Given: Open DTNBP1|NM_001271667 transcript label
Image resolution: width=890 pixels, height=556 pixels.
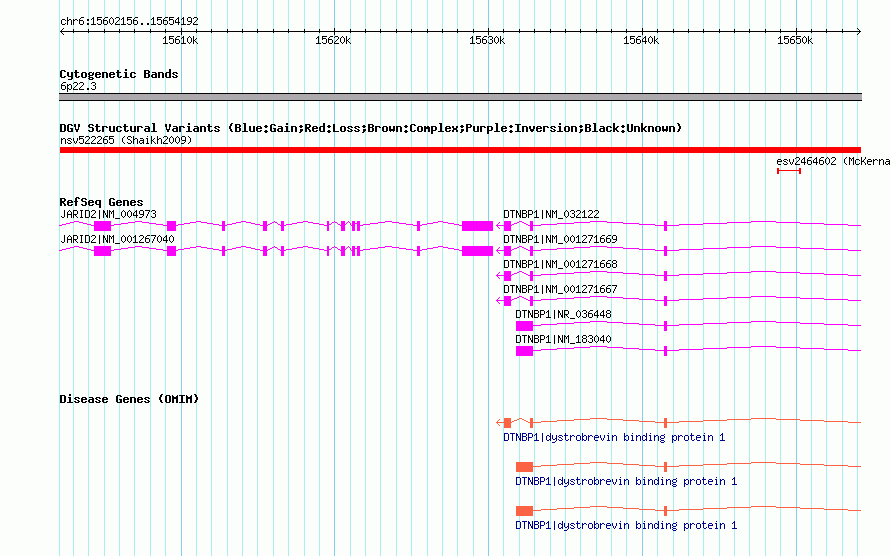Looking at the screenshot, I should click(560, 289).
